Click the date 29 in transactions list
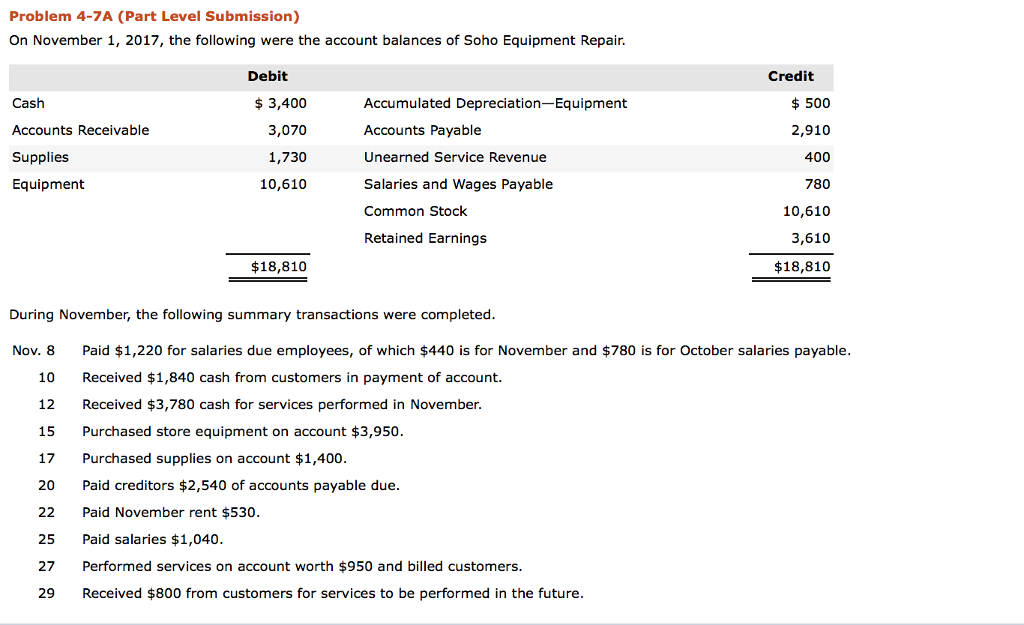This screenshot has width=1024, height=625. coord(46,593)
